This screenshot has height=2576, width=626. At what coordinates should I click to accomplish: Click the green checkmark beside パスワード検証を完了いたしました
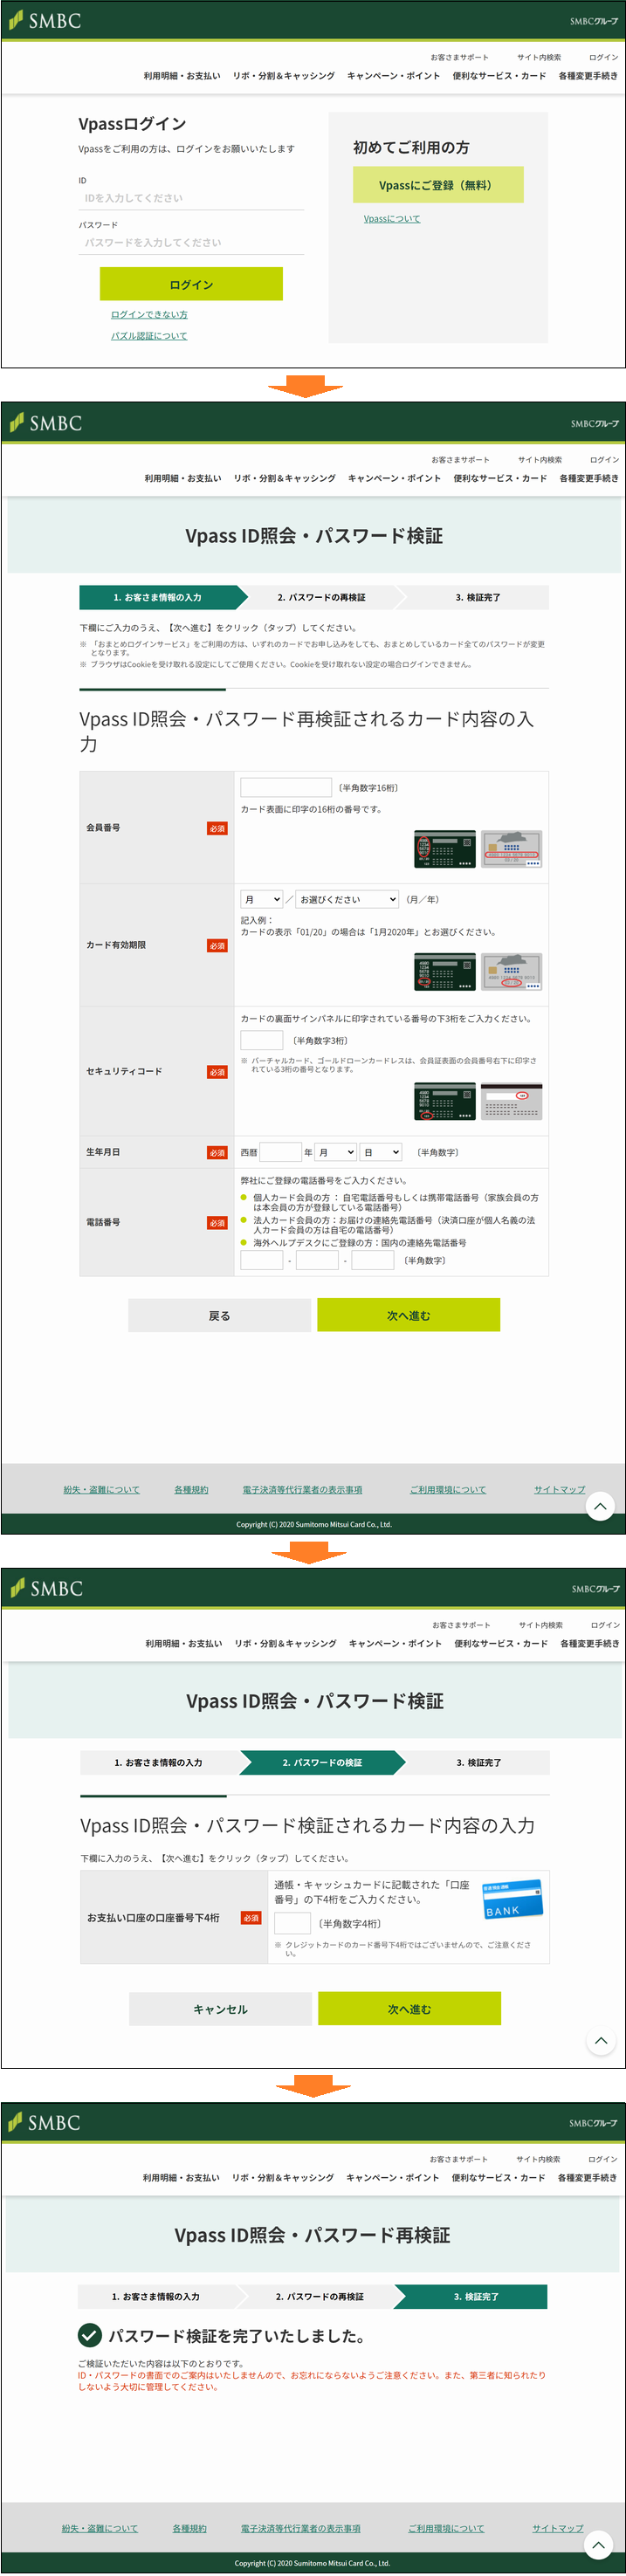[x=90, y=2335]
